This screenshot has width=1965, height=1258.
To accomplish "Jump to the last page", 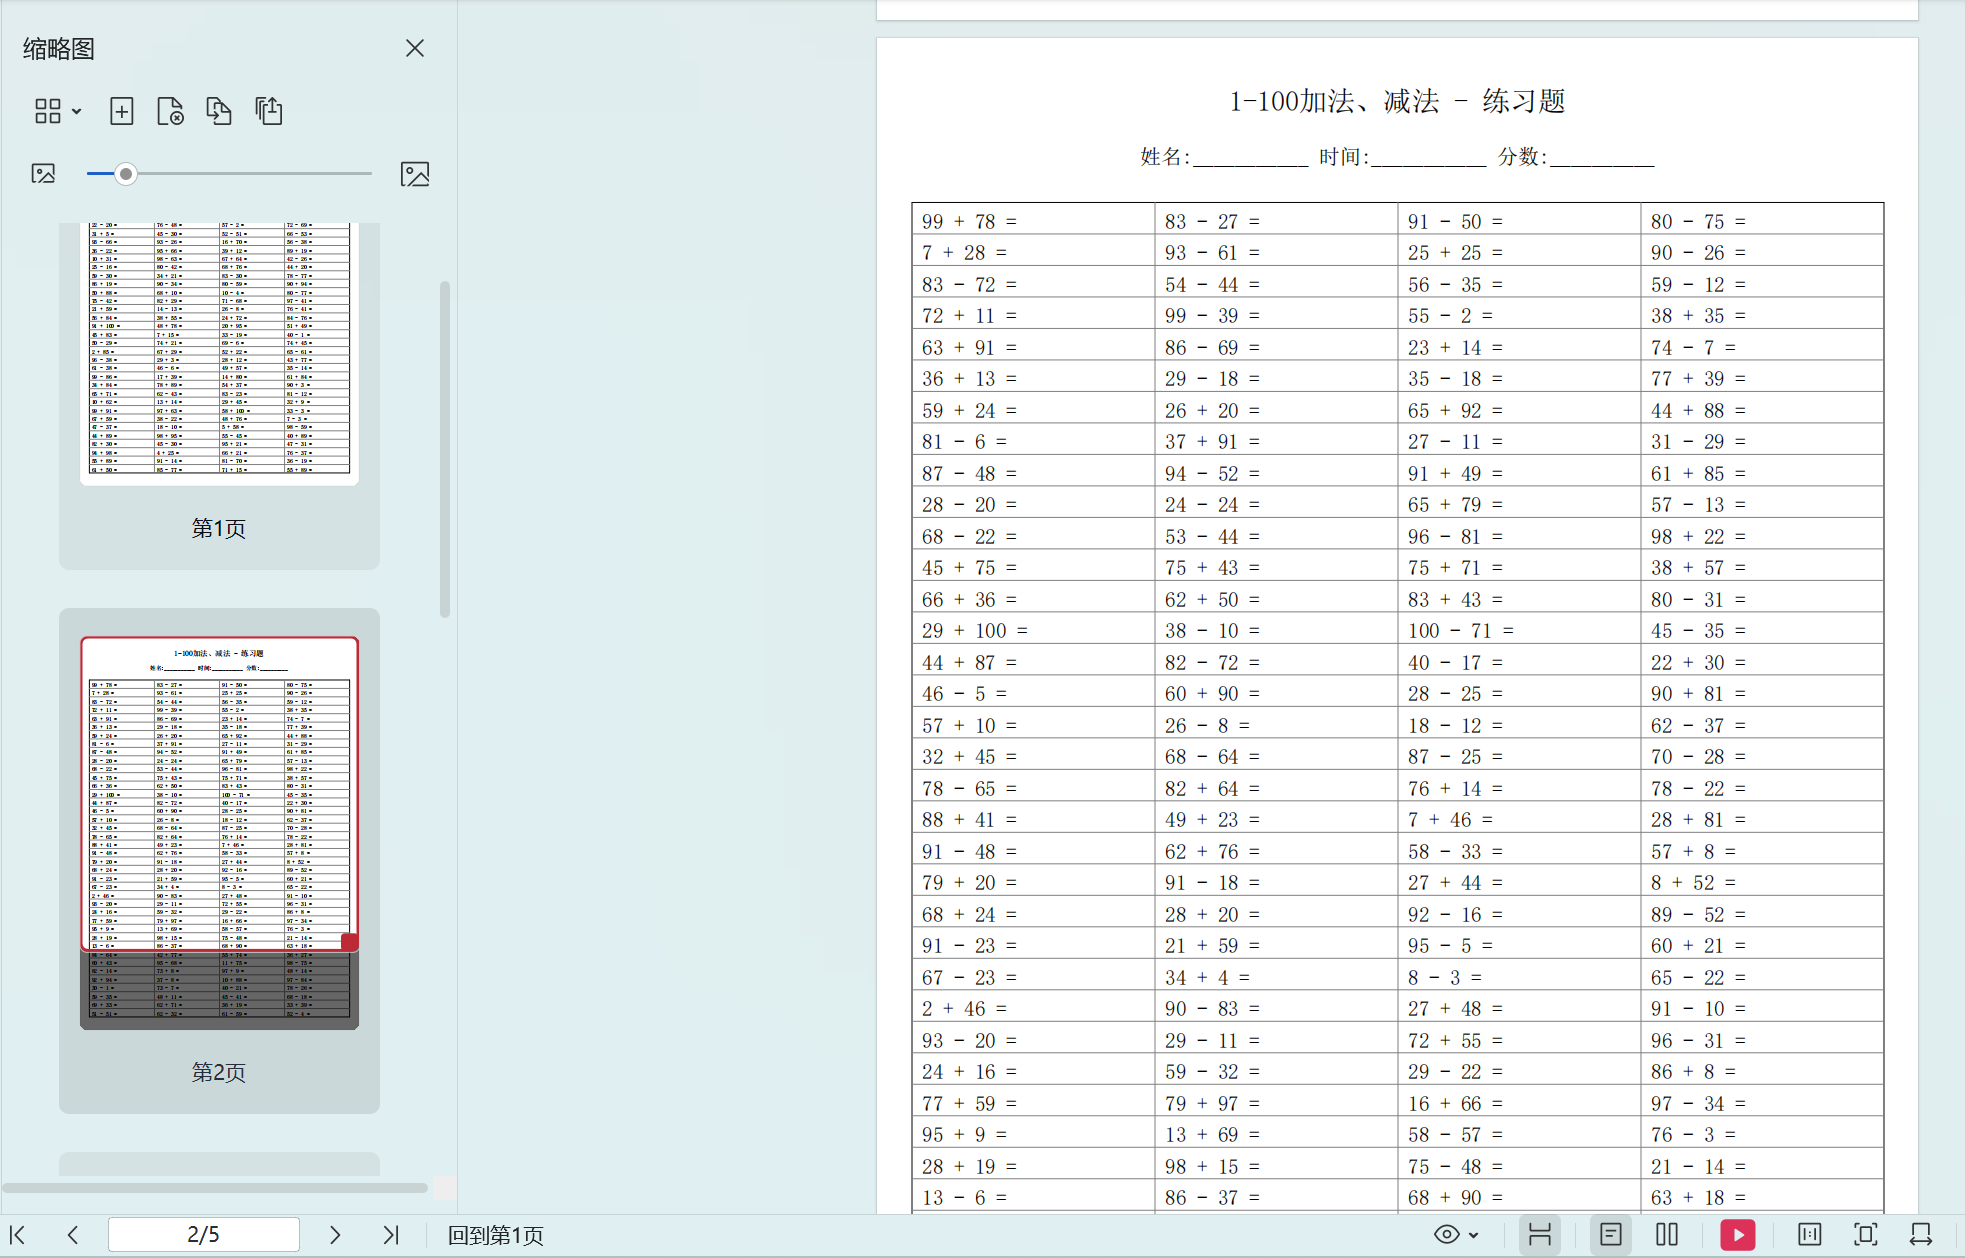I will coord(391,1235).
